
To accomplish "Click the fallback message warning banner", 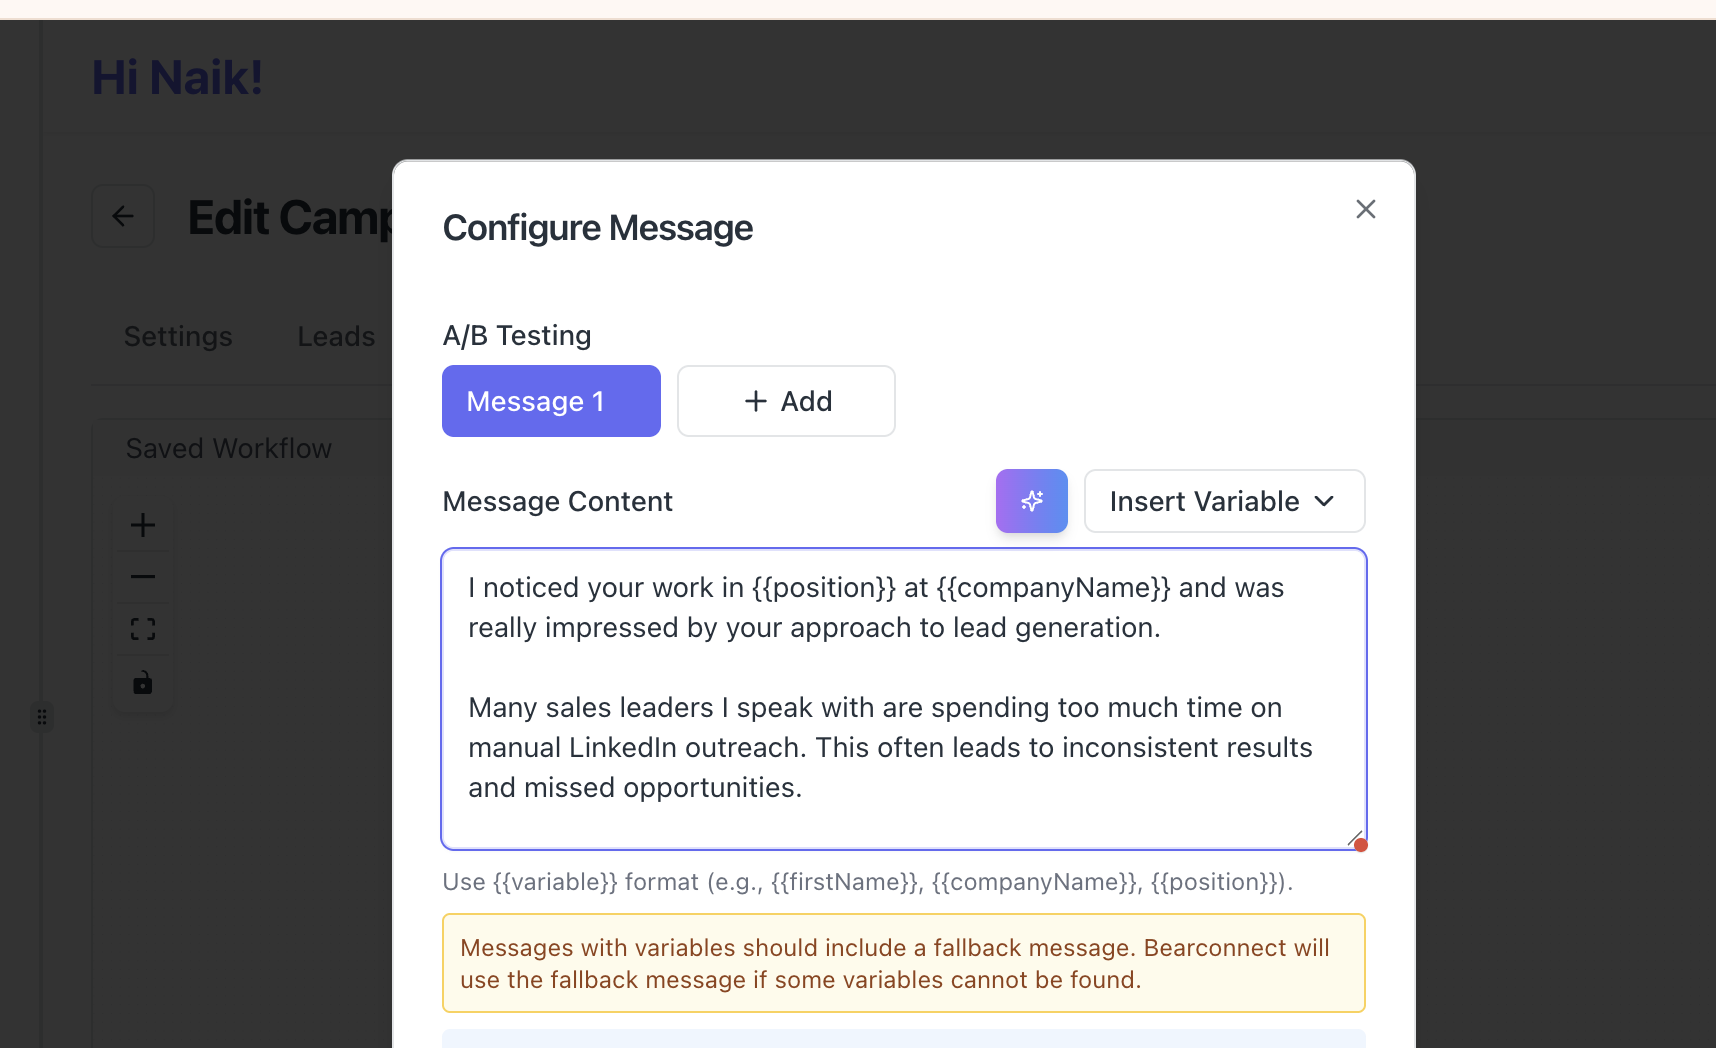I will click(903, 963).
